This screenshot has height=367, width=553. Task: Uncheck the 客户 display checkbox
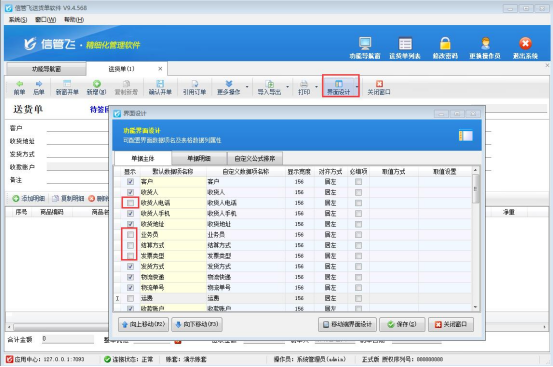(x=130, y=182)
